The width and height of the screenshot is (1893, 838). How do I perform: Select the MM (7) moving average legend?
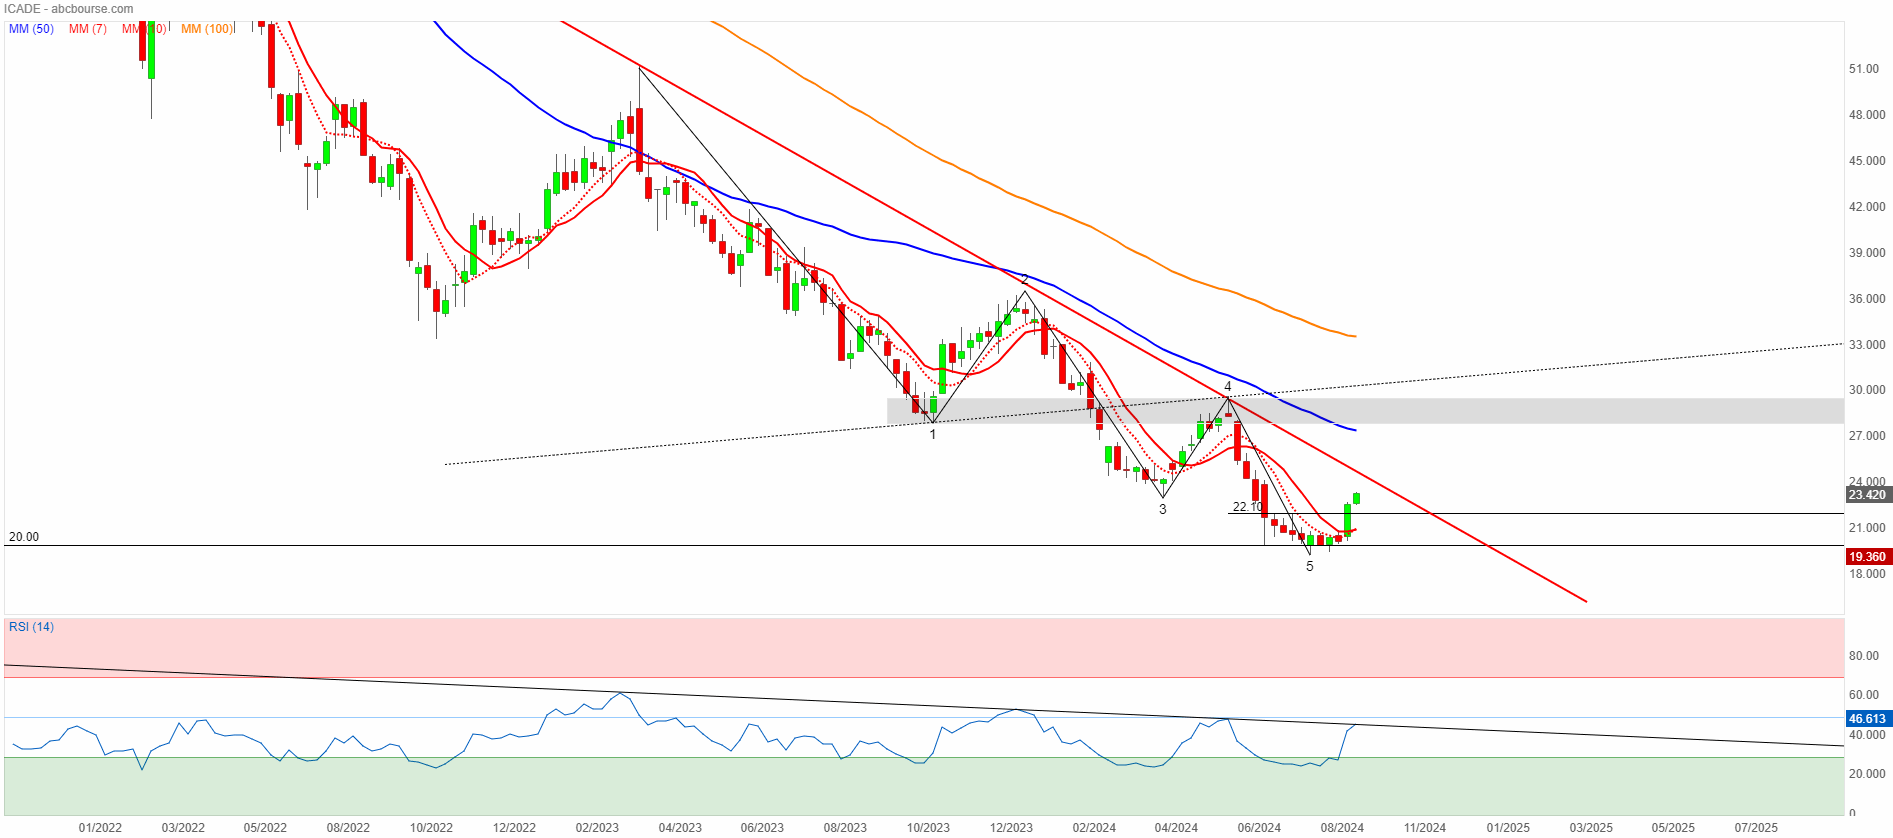pos(88,29)
